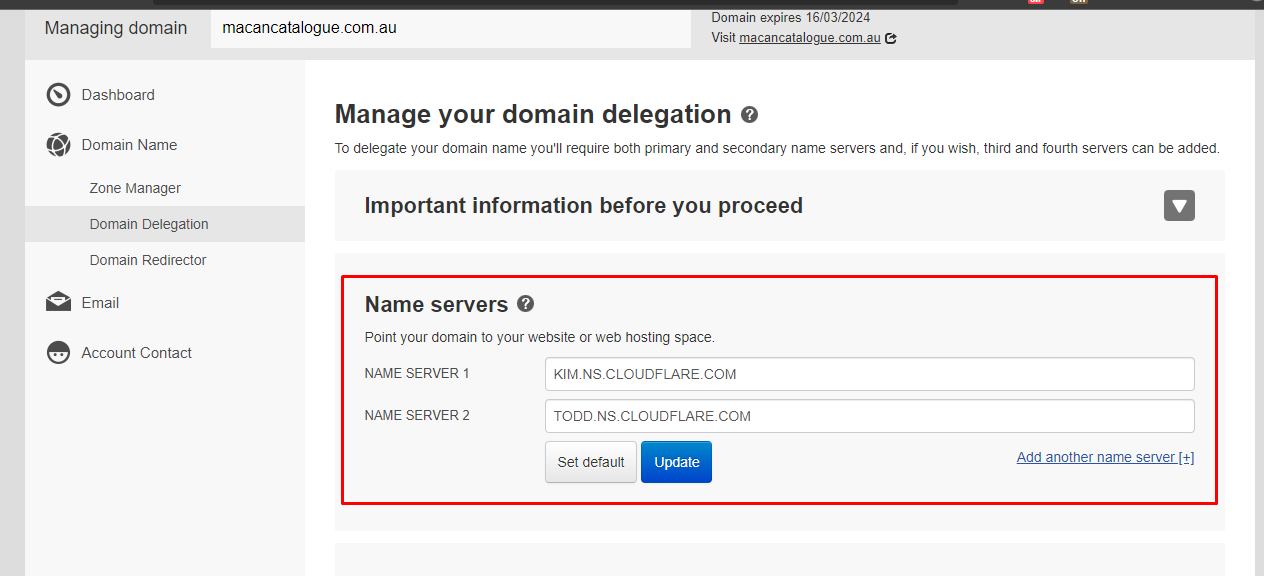Select the Domain Name globe icon
Screen dimensions: 1264x576
click(58, 144)
